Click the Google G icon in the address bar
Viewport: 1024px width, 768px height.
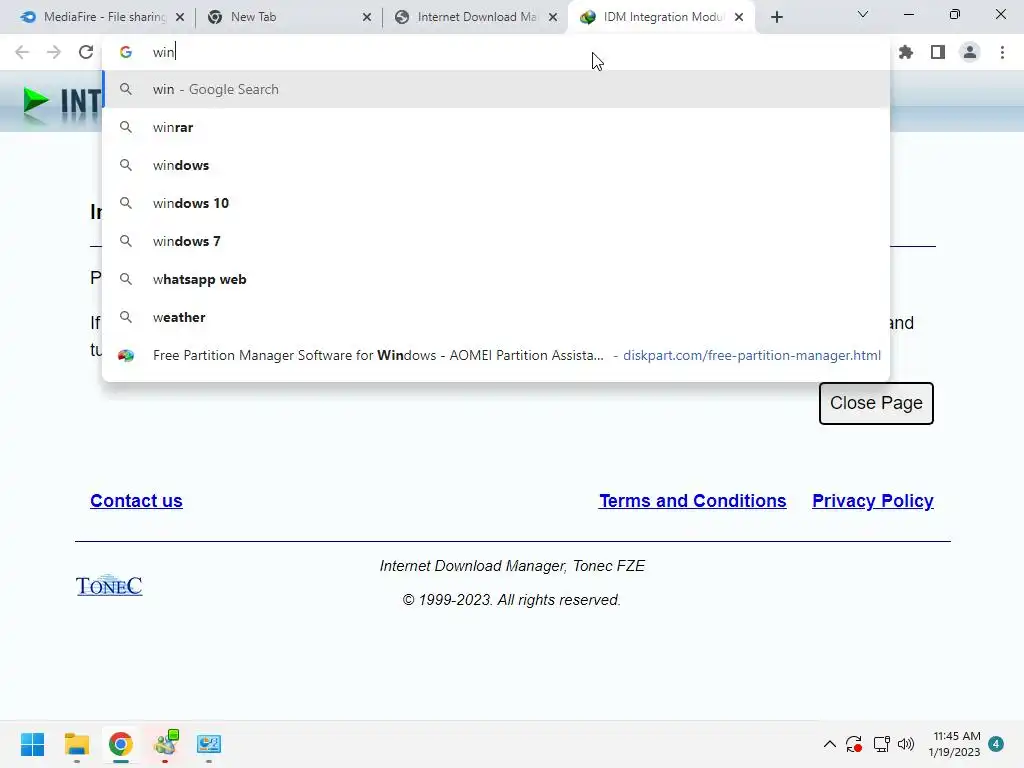[x=126, y=52]
